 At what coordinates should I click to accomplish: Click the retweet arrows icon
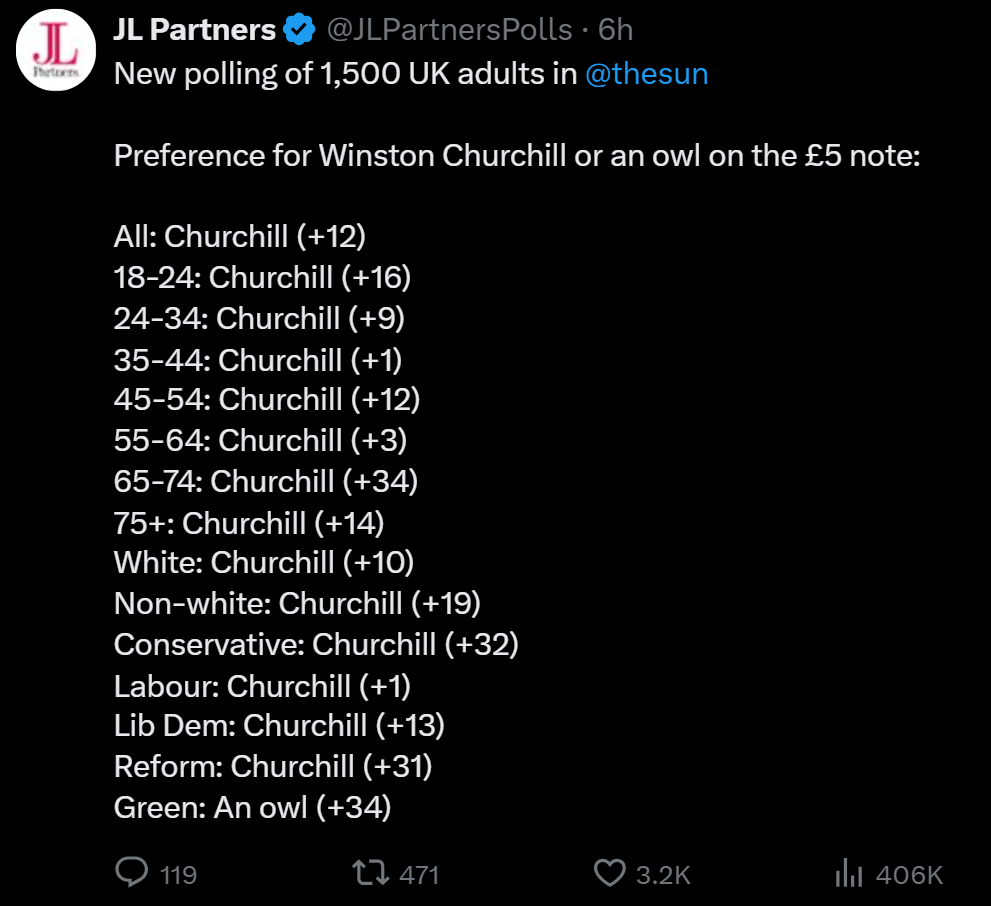tap(372, 874)
